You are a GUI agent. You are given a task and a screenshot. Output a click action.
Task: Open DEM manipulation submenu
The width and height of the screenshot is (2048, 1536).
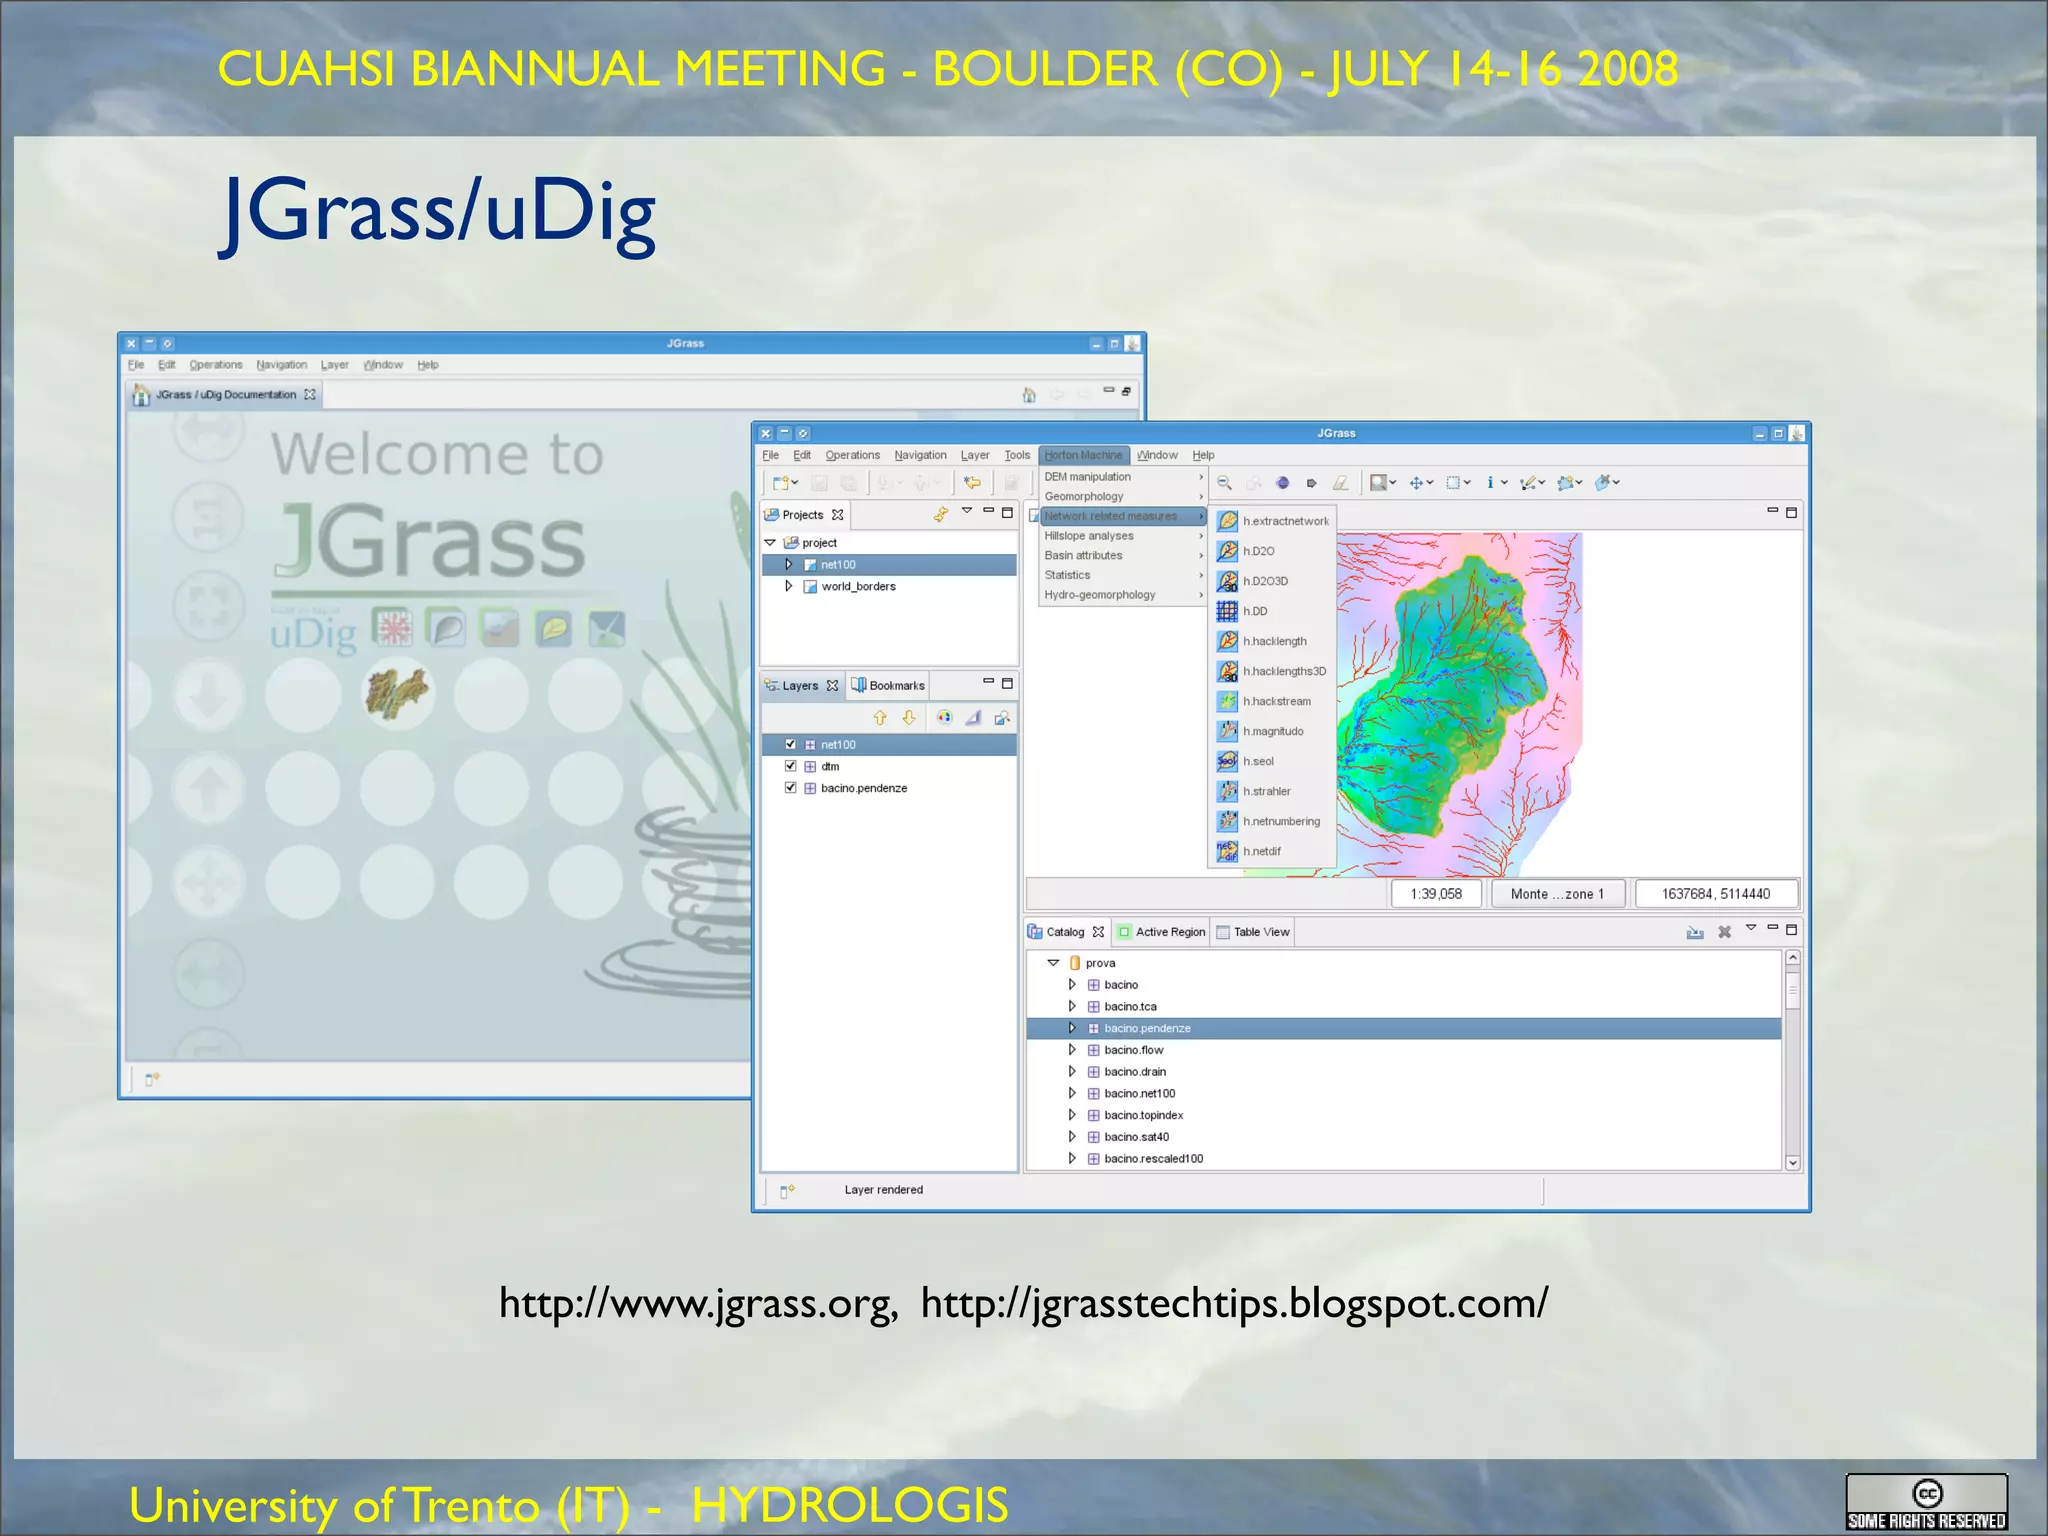1122,477
